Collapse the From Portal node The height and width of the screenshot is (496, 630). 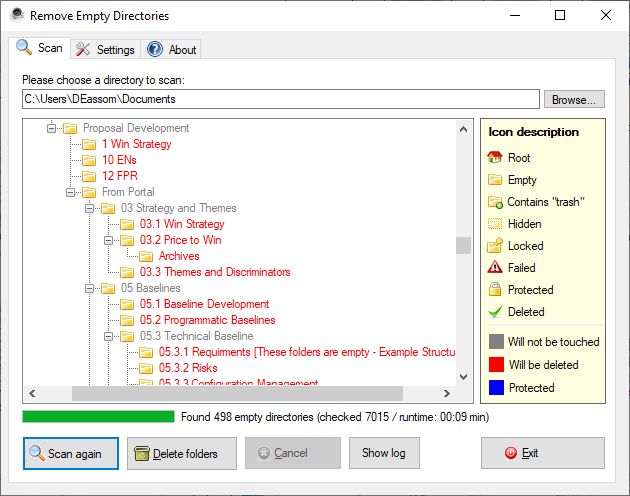(x=70, y=192)
